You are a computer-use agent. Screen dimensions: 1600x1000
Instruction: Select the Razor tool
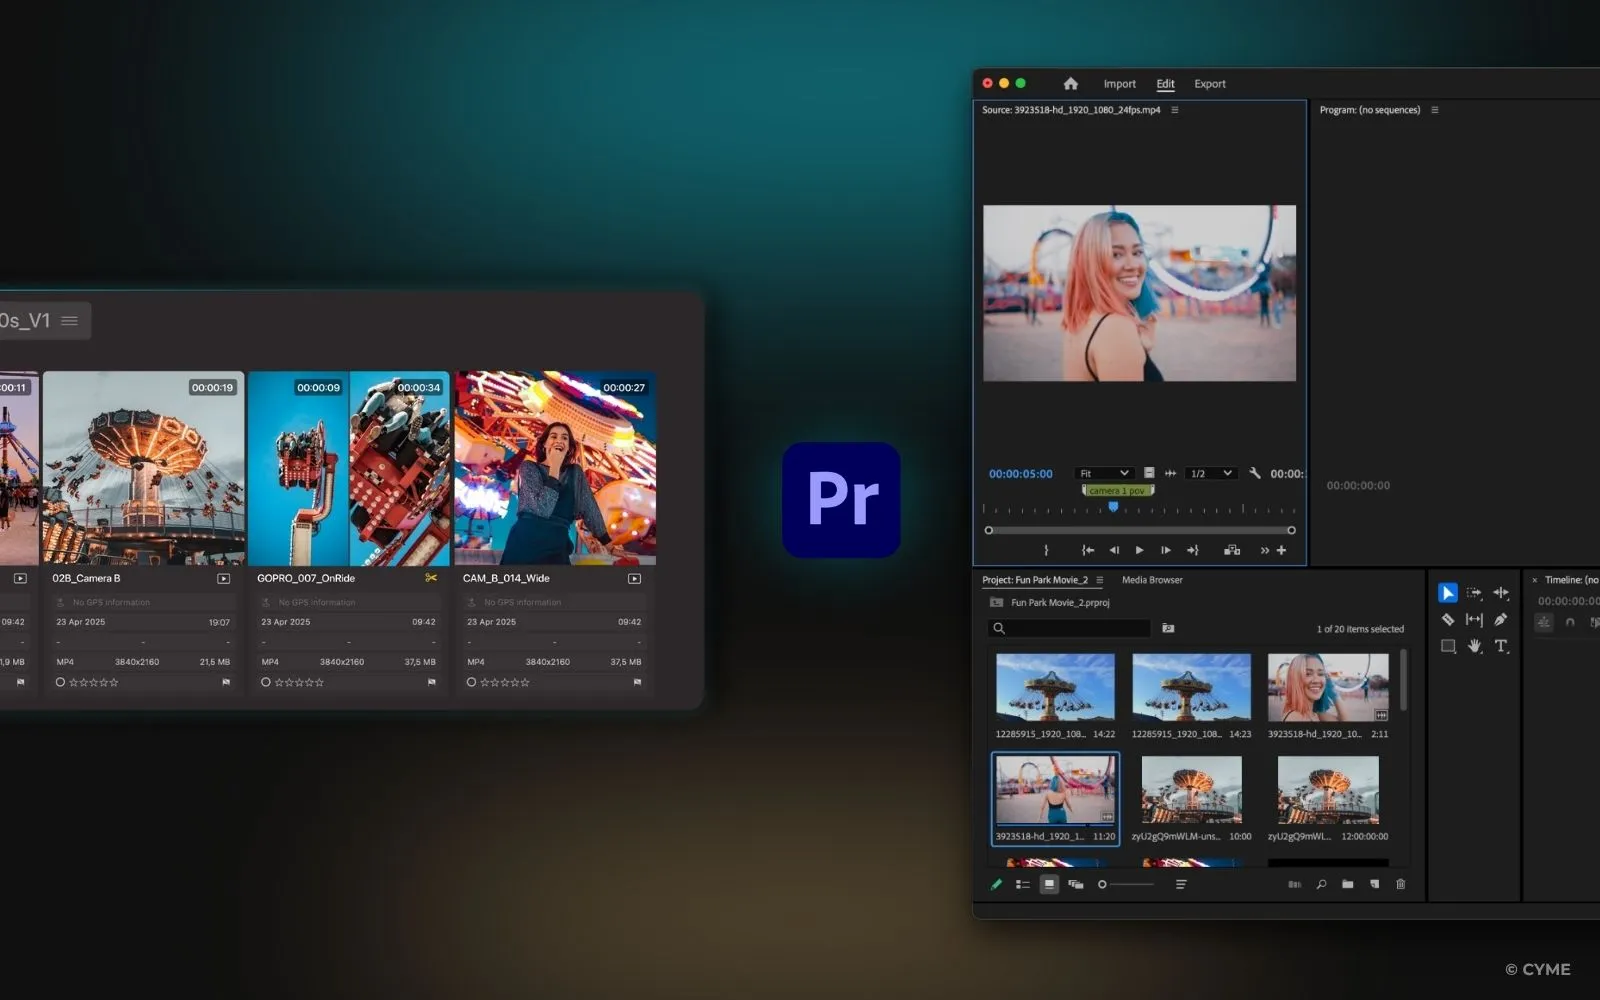[x=1447, y=620]
